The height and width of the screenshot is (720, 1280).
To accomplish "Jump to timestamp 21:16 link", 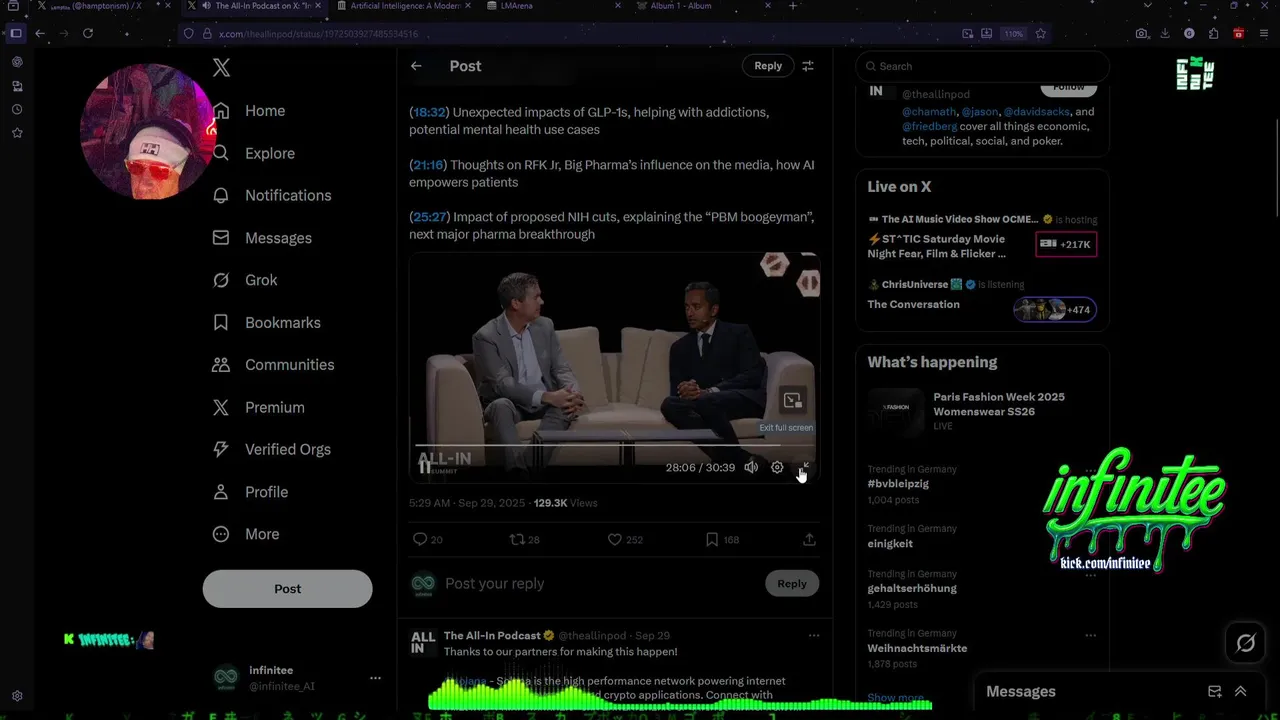I will 429,165.
